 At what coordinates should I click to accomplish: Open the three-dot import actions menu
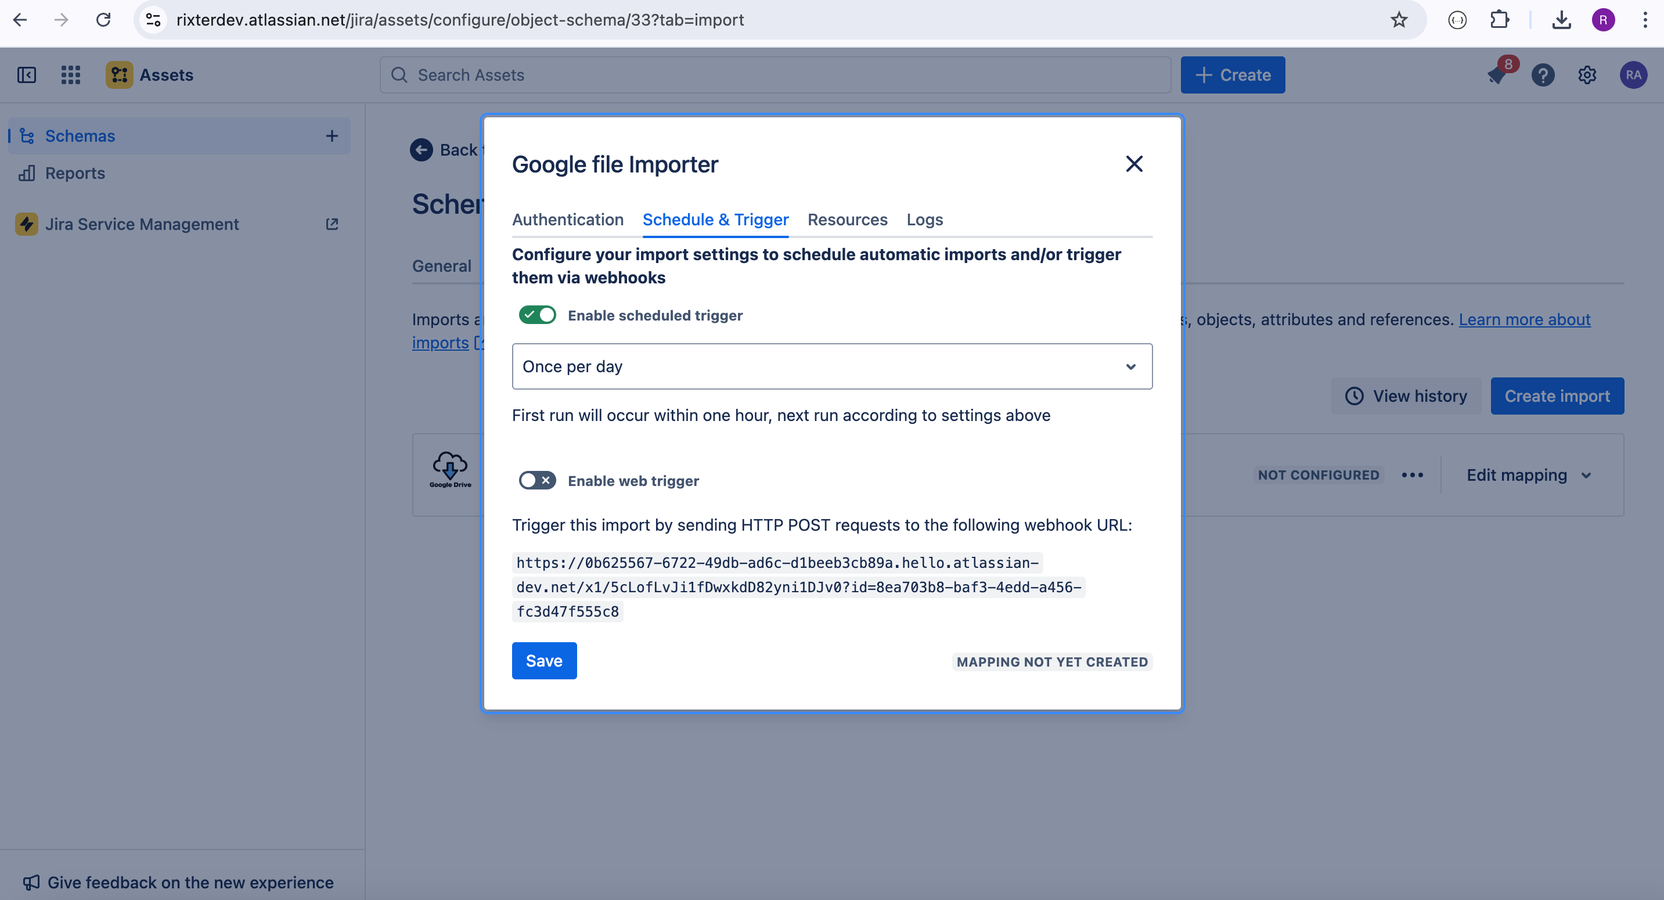1412,475
